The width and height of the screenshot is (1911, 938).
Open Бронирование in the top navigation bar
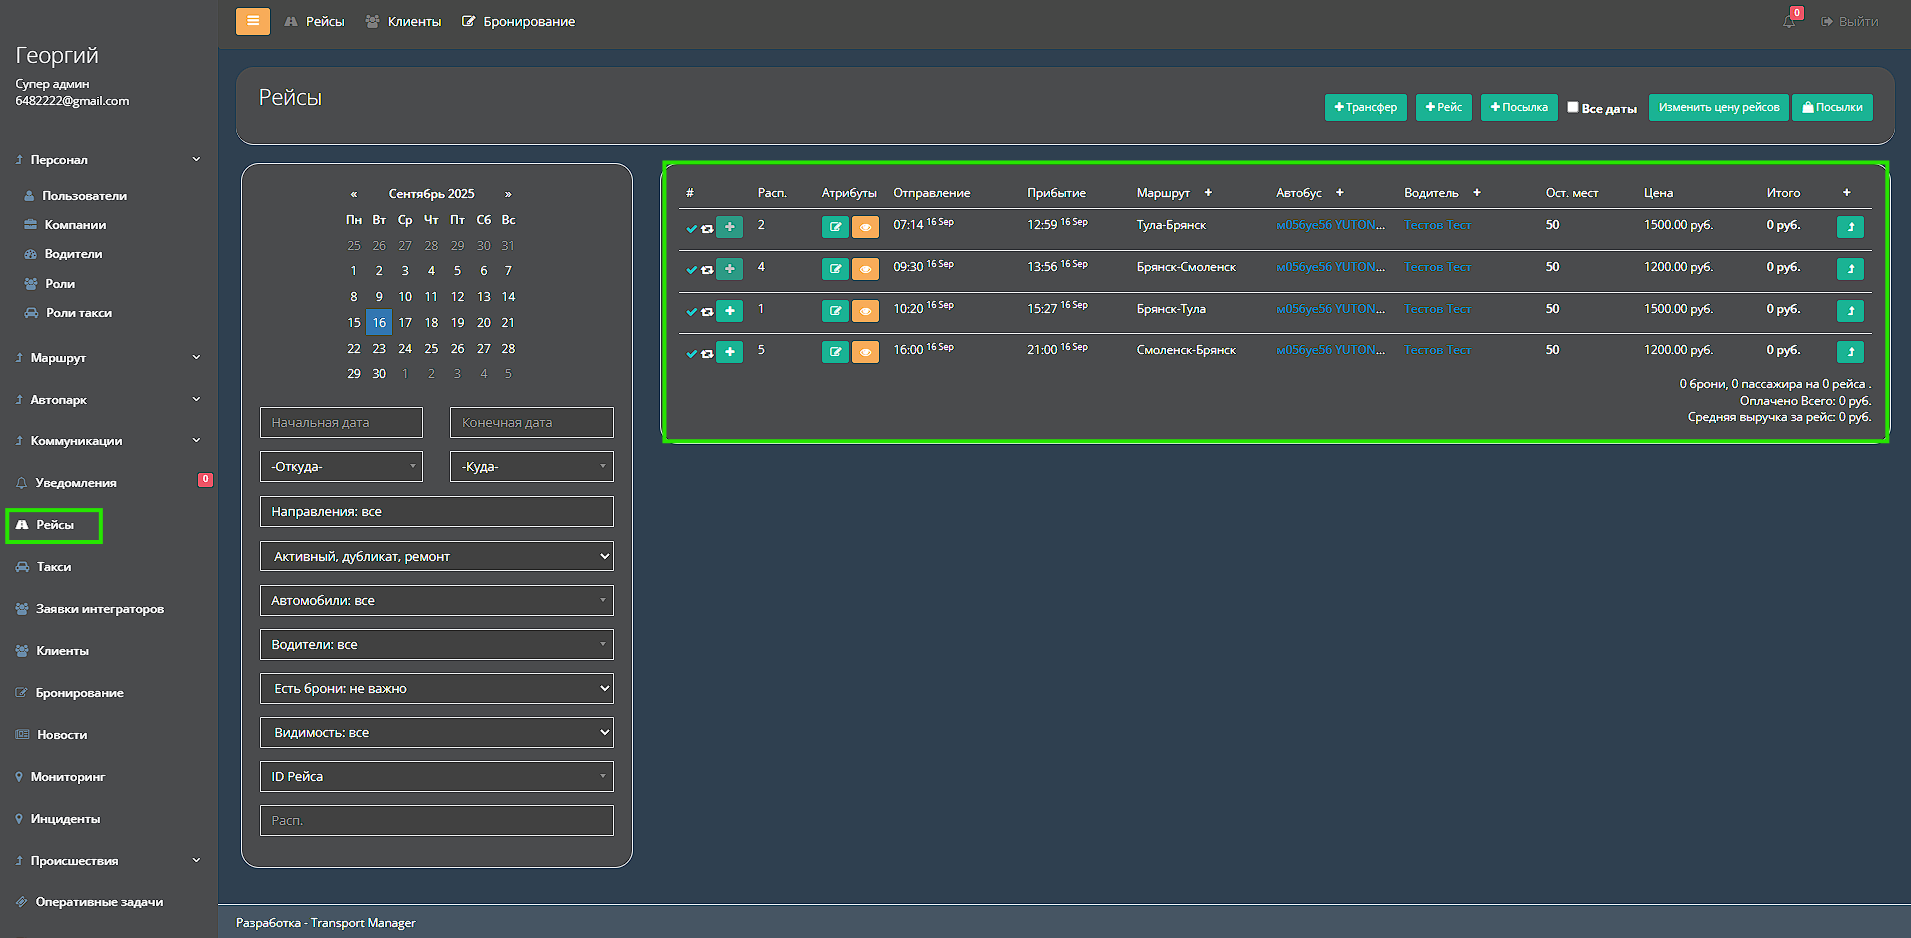pos(518,21)
